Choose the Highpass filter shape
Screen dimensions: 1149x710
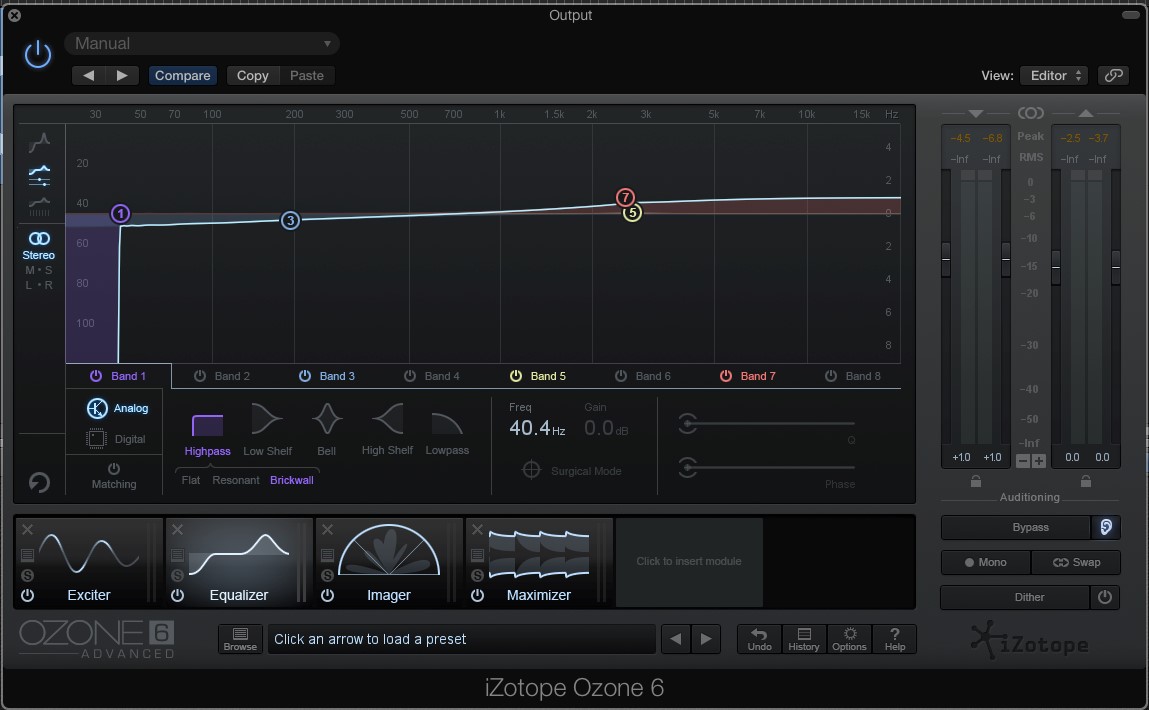(x=207, y=434)
